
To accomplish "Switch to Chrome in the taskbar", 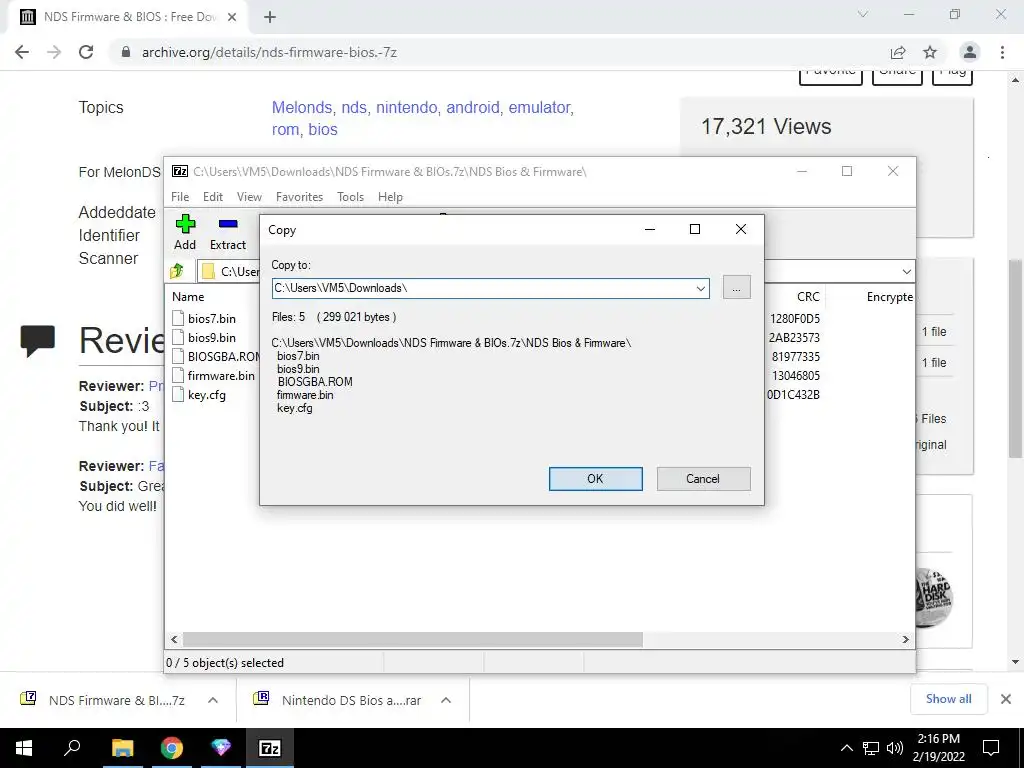I will [x=172, y=748].
